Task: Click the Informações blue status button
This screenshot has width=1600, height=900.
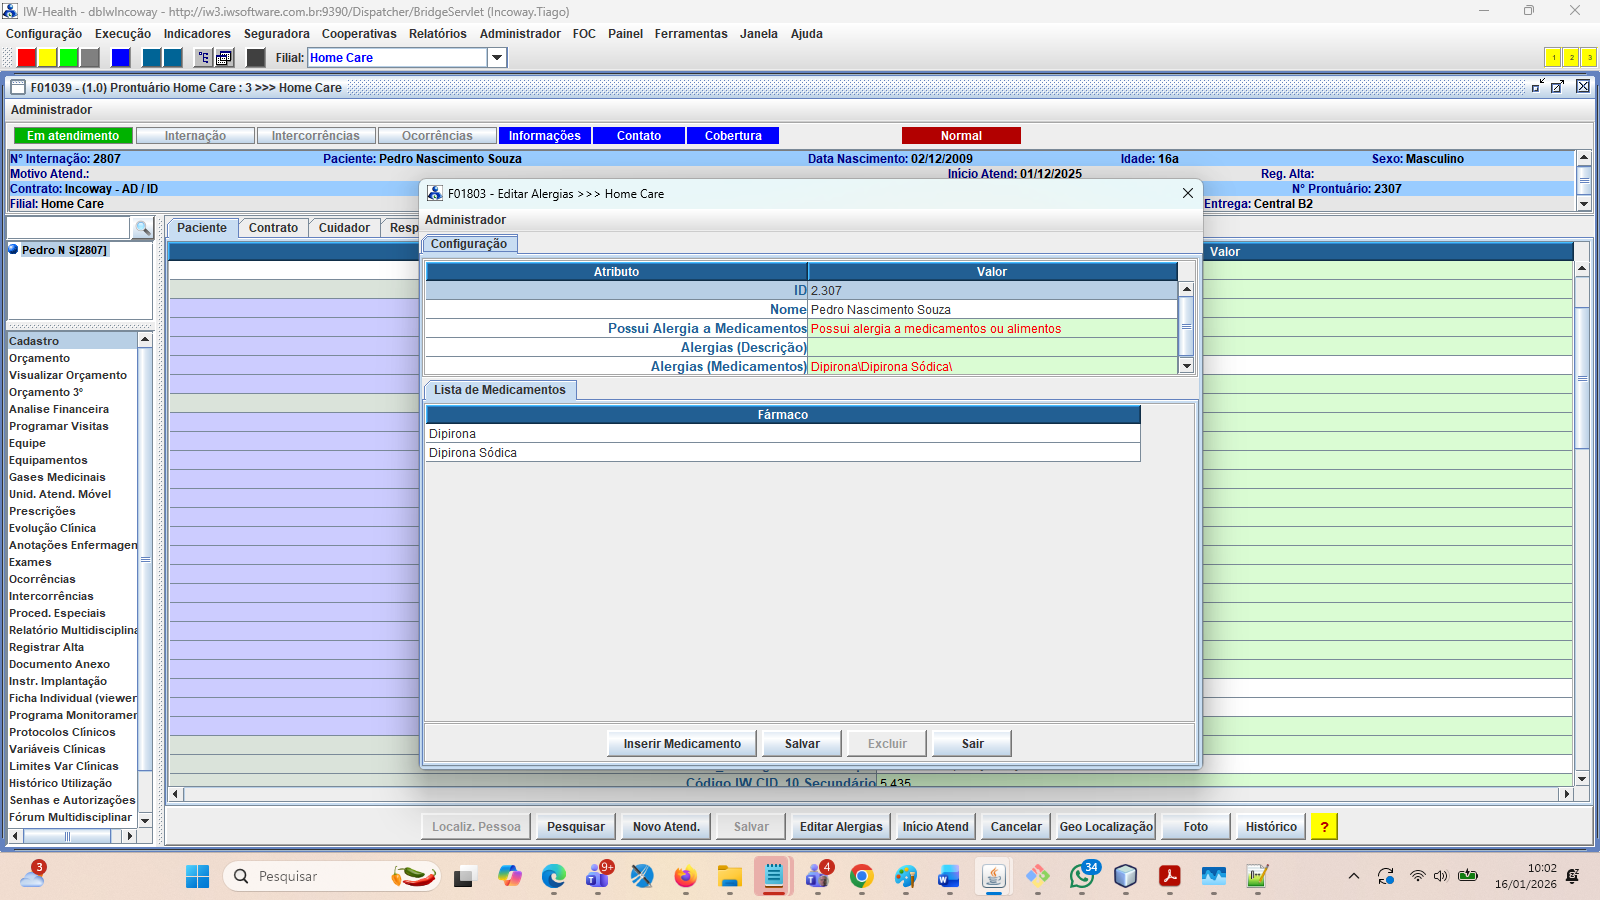Action: coord(544,136)
